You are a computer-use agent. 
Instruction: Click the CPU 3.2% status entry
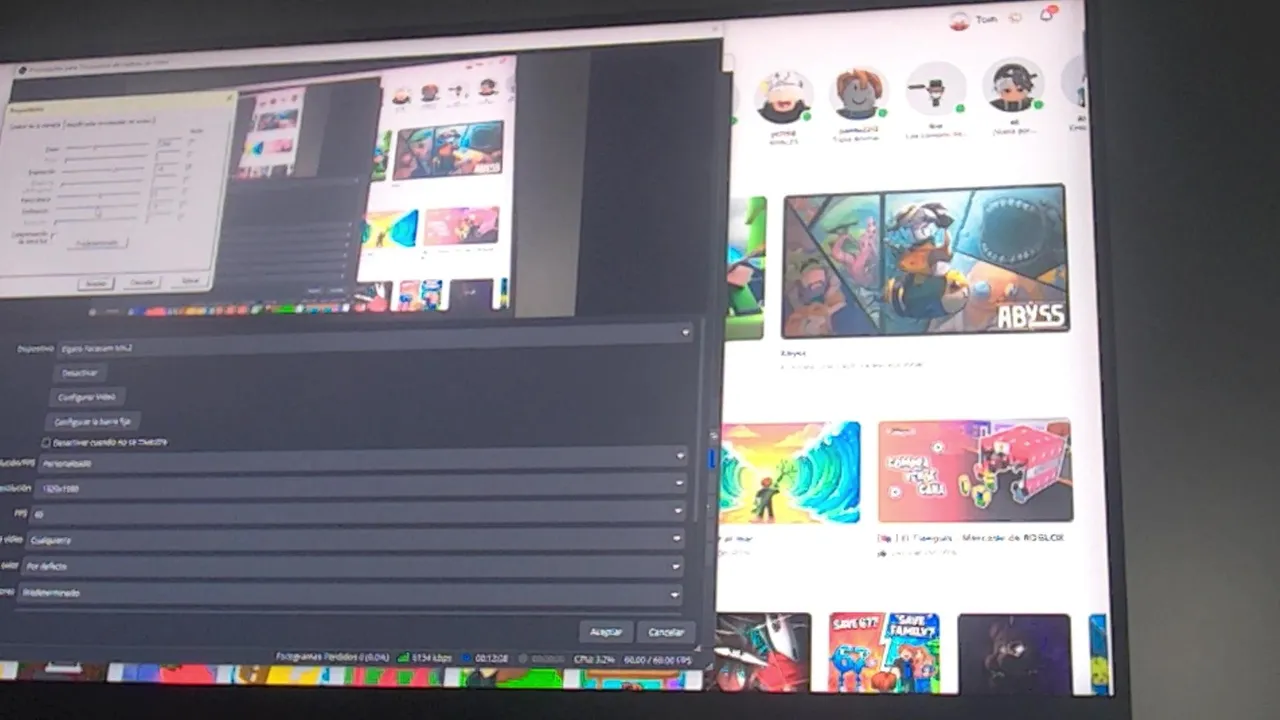pos(594,660)
